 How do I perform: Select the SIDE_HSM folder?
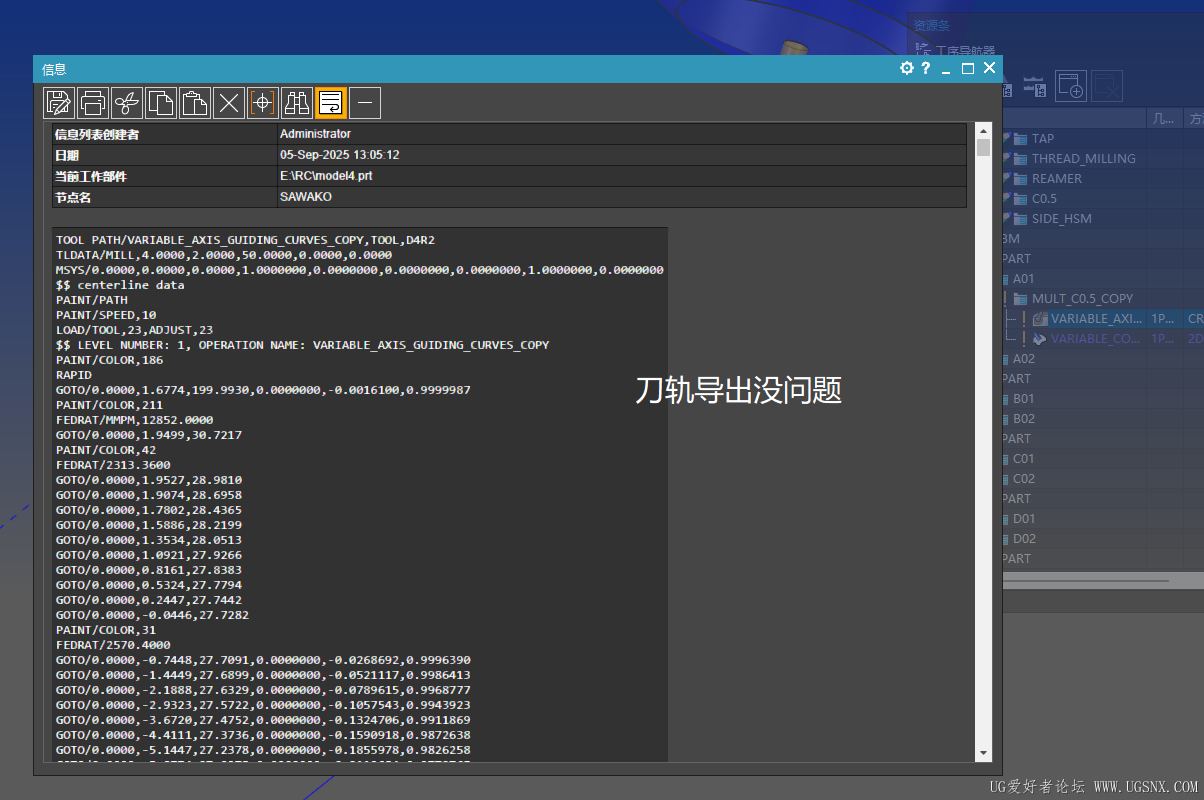click(x=1061, y=218)
